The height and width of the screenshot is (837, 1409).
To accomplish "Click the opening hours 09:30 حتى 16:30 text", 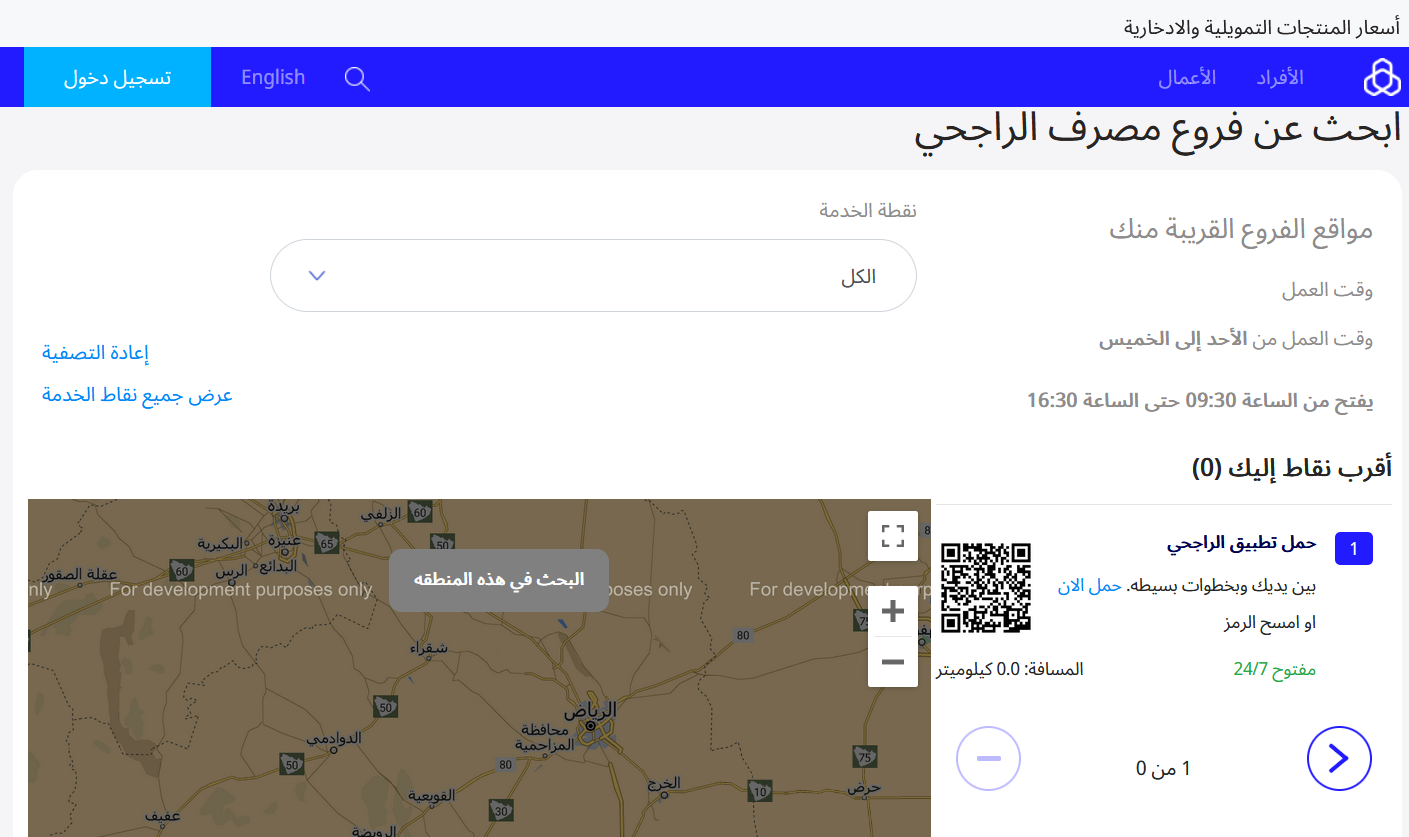I will (1200, 401).
